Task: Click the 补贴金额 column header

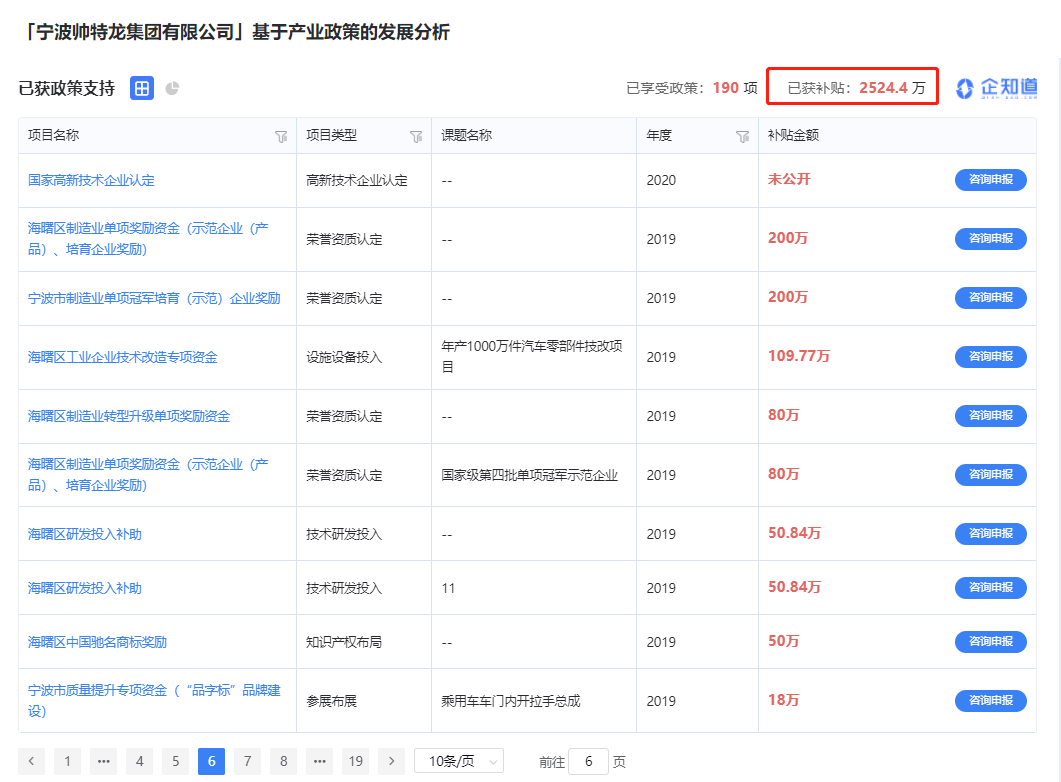Action: 793,135
